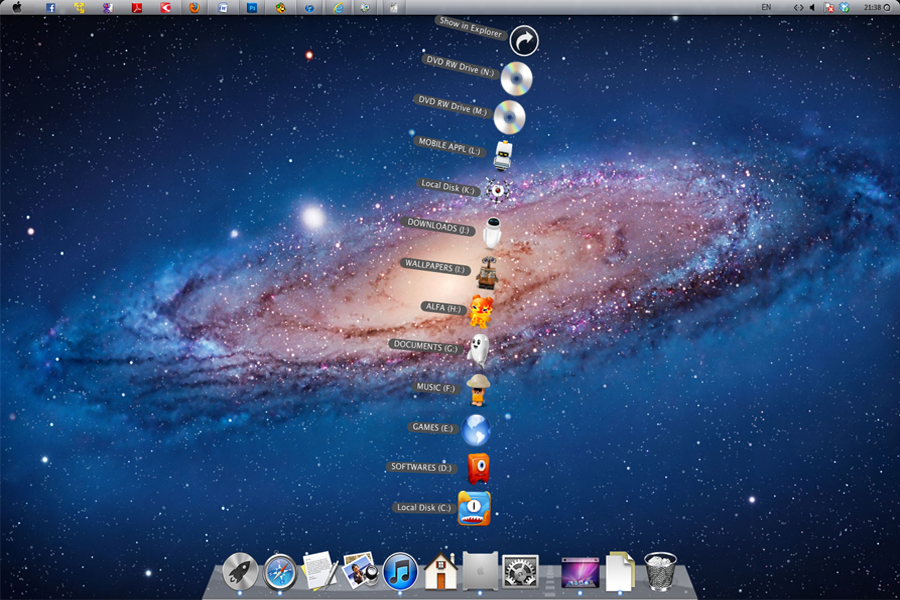
Task: Launch Firefox from the top bar
Action: [194, 7]
